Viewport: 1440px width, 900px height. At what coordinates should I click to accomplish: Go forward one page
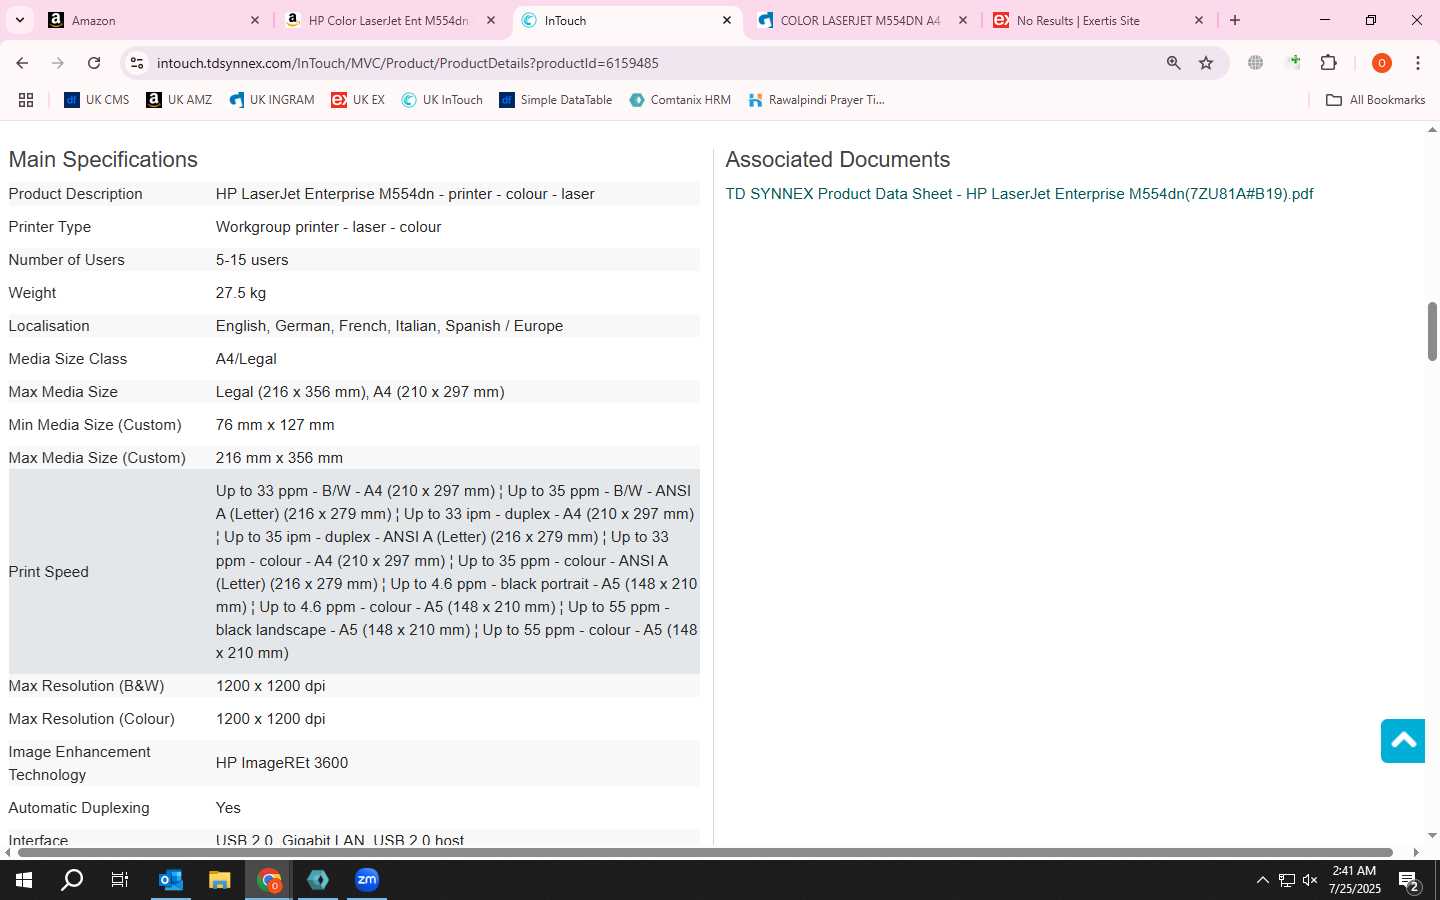[58, 63]
